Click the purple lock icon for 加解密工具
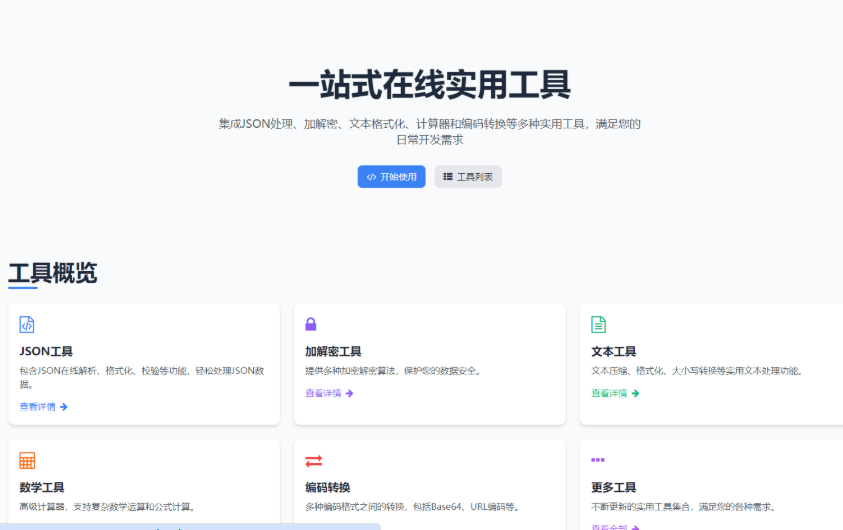843x530 pixels. [x=311, y=325]
